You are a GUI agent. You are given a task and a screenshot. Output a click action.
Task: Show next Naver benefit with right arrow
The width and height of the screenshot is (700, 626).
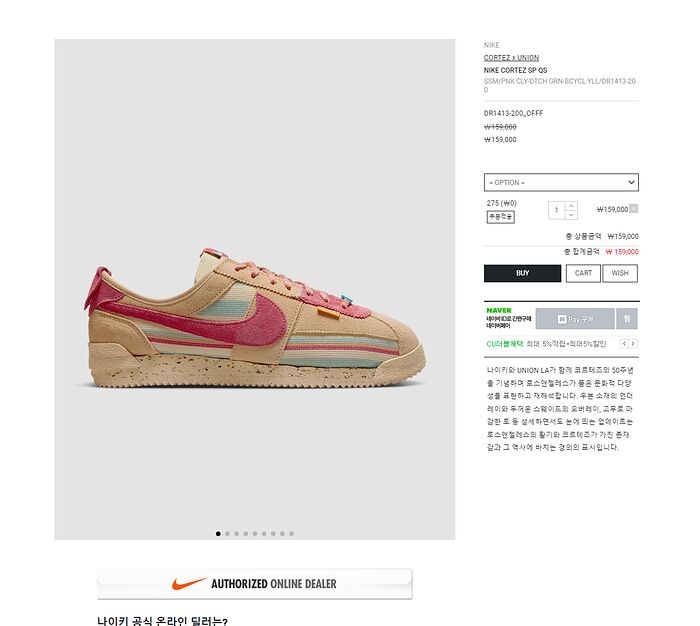633,343
